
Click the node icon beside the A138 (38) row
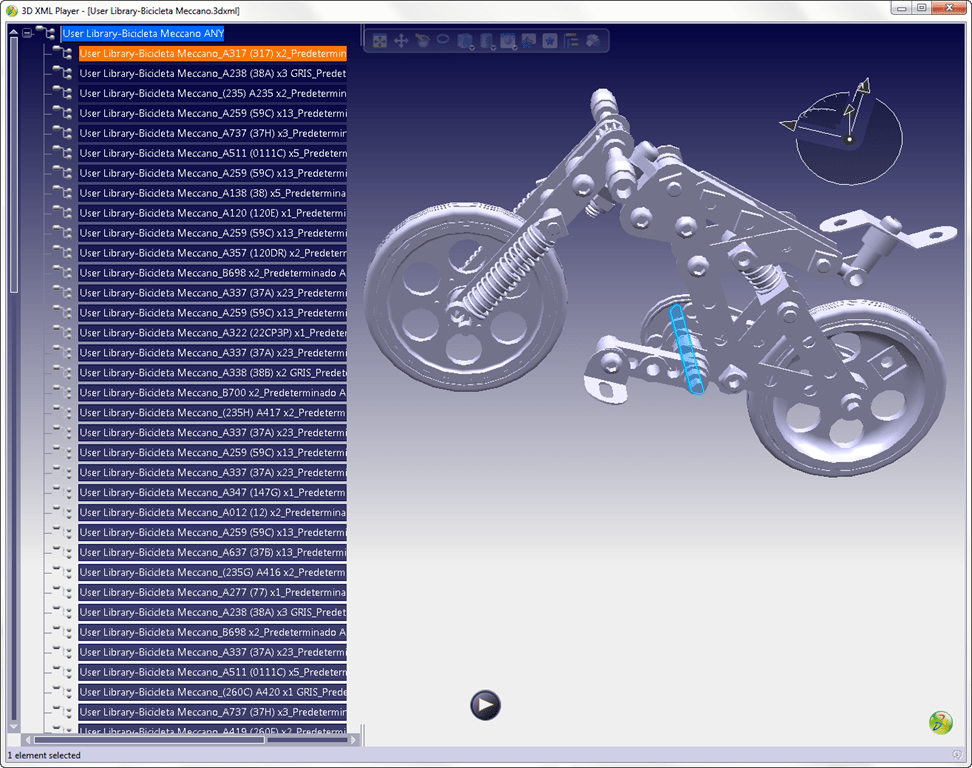[63, 192]
